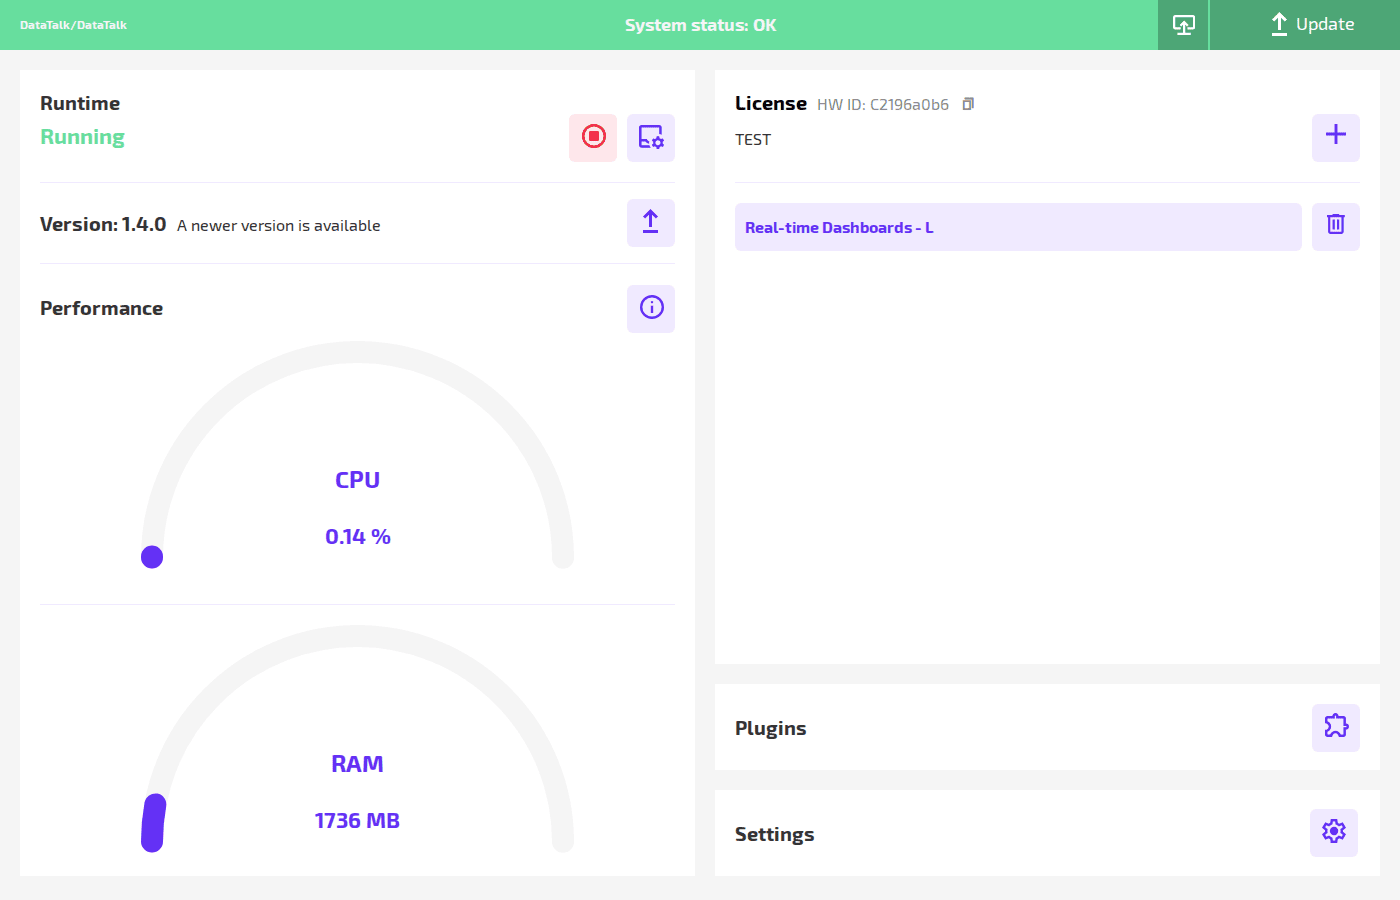Click the Version: 1.4.0 label
Screen dimensions: 1400x900
pyautogui.click(x=103, y=224)
